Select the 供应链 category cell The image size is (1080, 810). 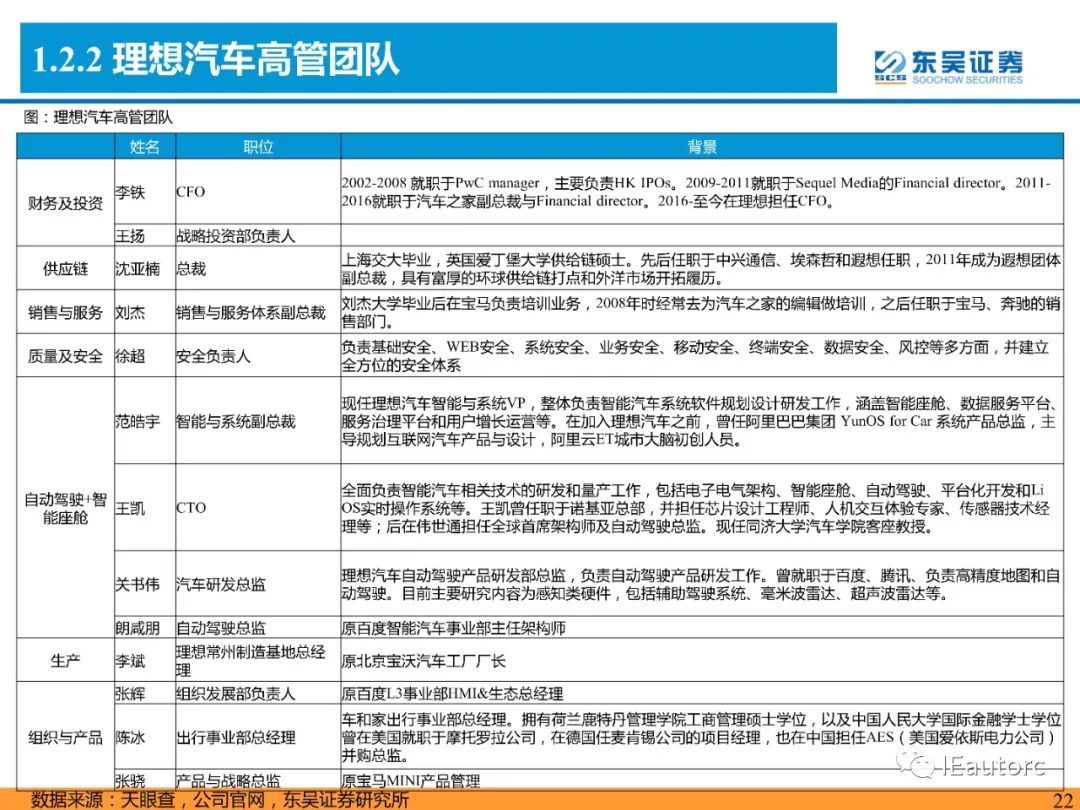(65, 268)
